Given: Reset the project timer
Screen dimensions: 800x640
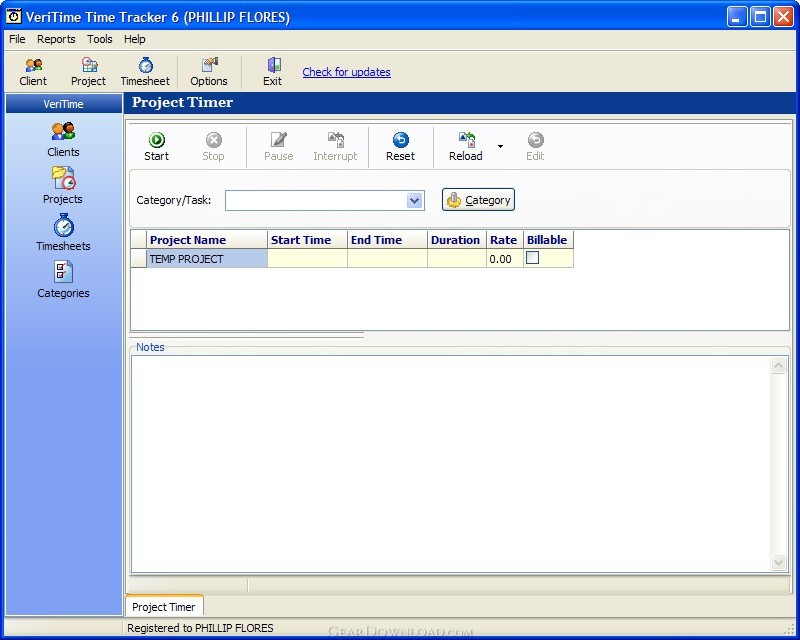Looking at the screenshot, I should coord(401,146).
